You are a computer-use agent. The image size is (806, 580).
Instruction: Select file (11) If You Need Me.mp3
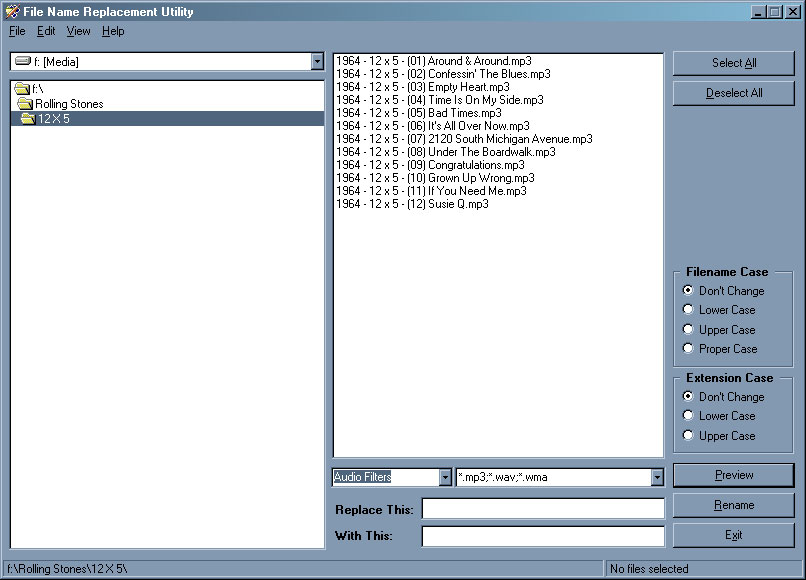click(x=431, y=191)
